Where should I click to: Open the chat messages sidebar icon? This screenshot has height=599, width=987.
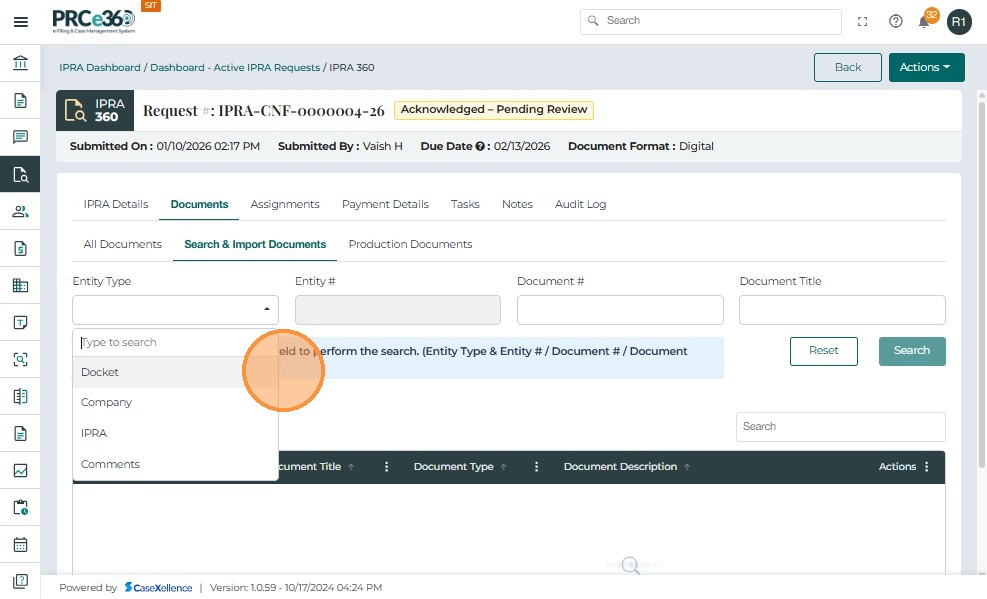(x=20, y=137)
